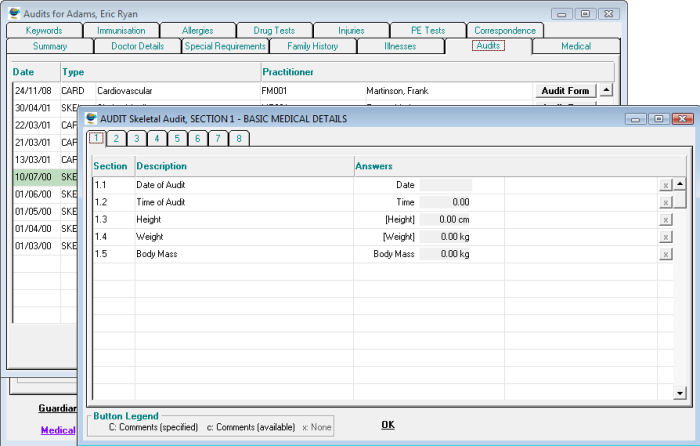Switch to section tab 6

(197, 138)
